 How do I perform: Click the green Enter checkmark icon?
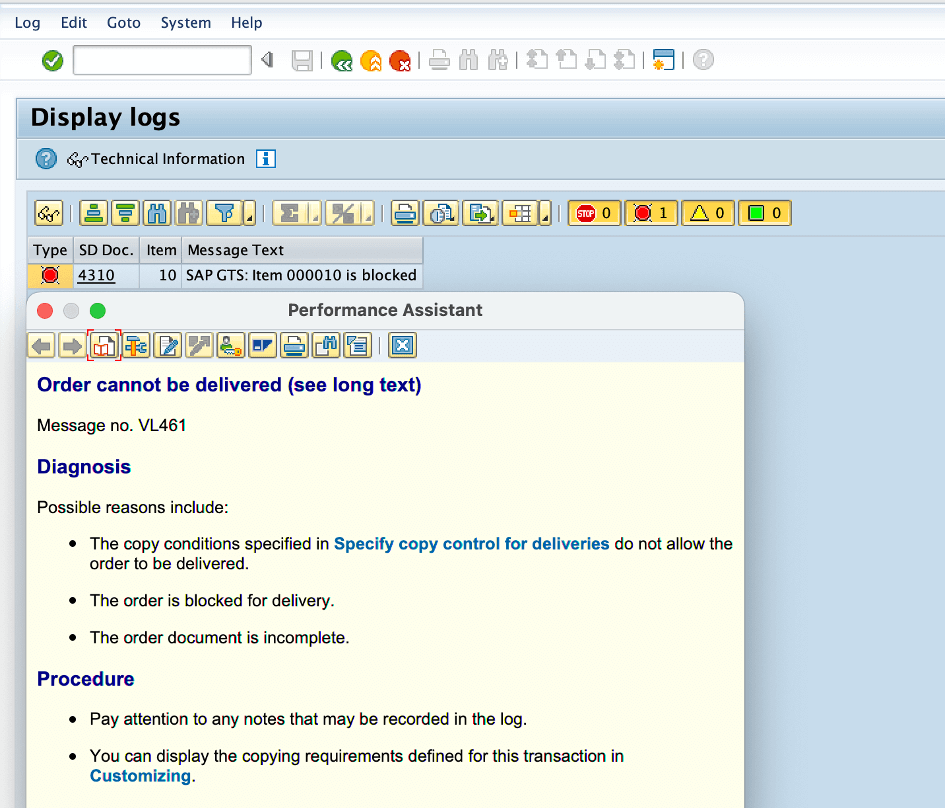[52, 60]
